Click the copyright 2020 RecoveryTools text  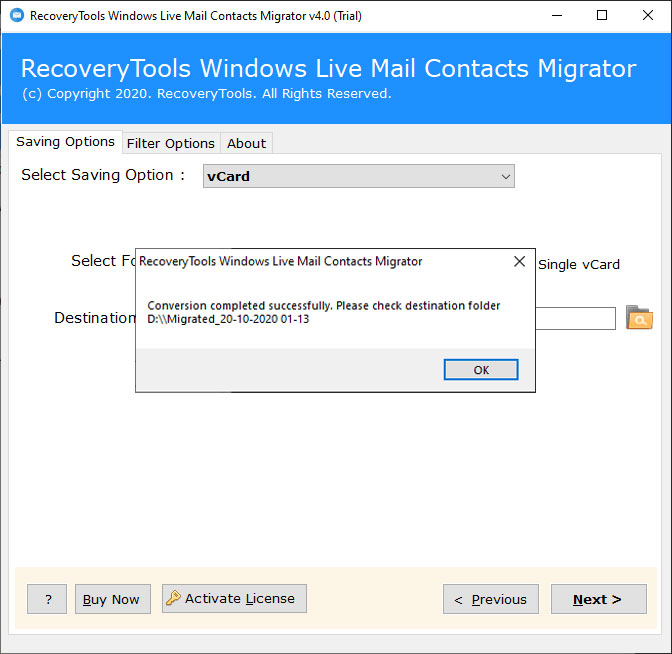tap(207, 94)
